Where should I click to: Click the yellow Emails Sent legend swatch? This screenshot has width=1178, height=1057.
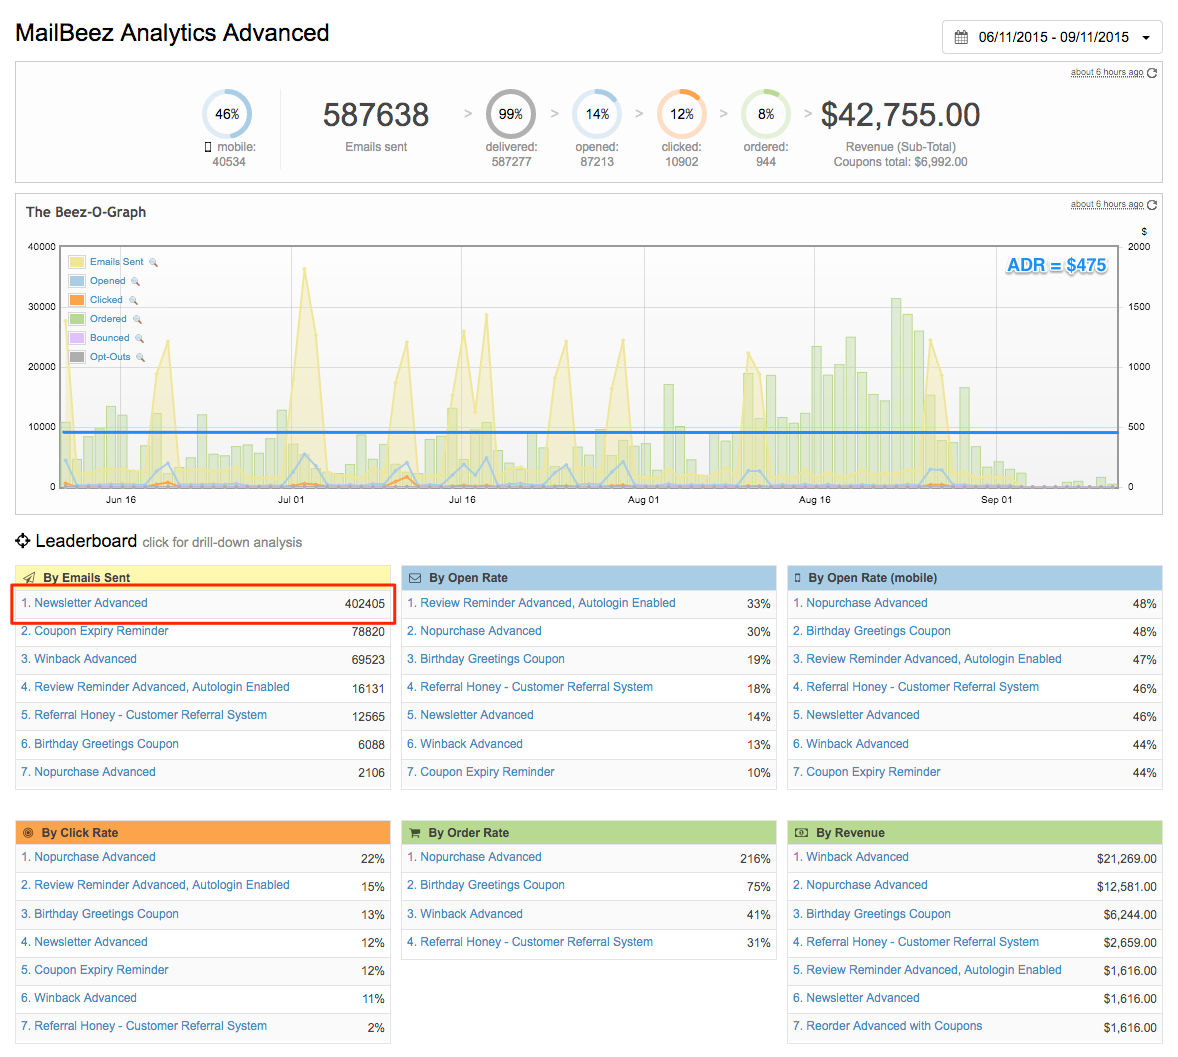[x=77, y=262]
